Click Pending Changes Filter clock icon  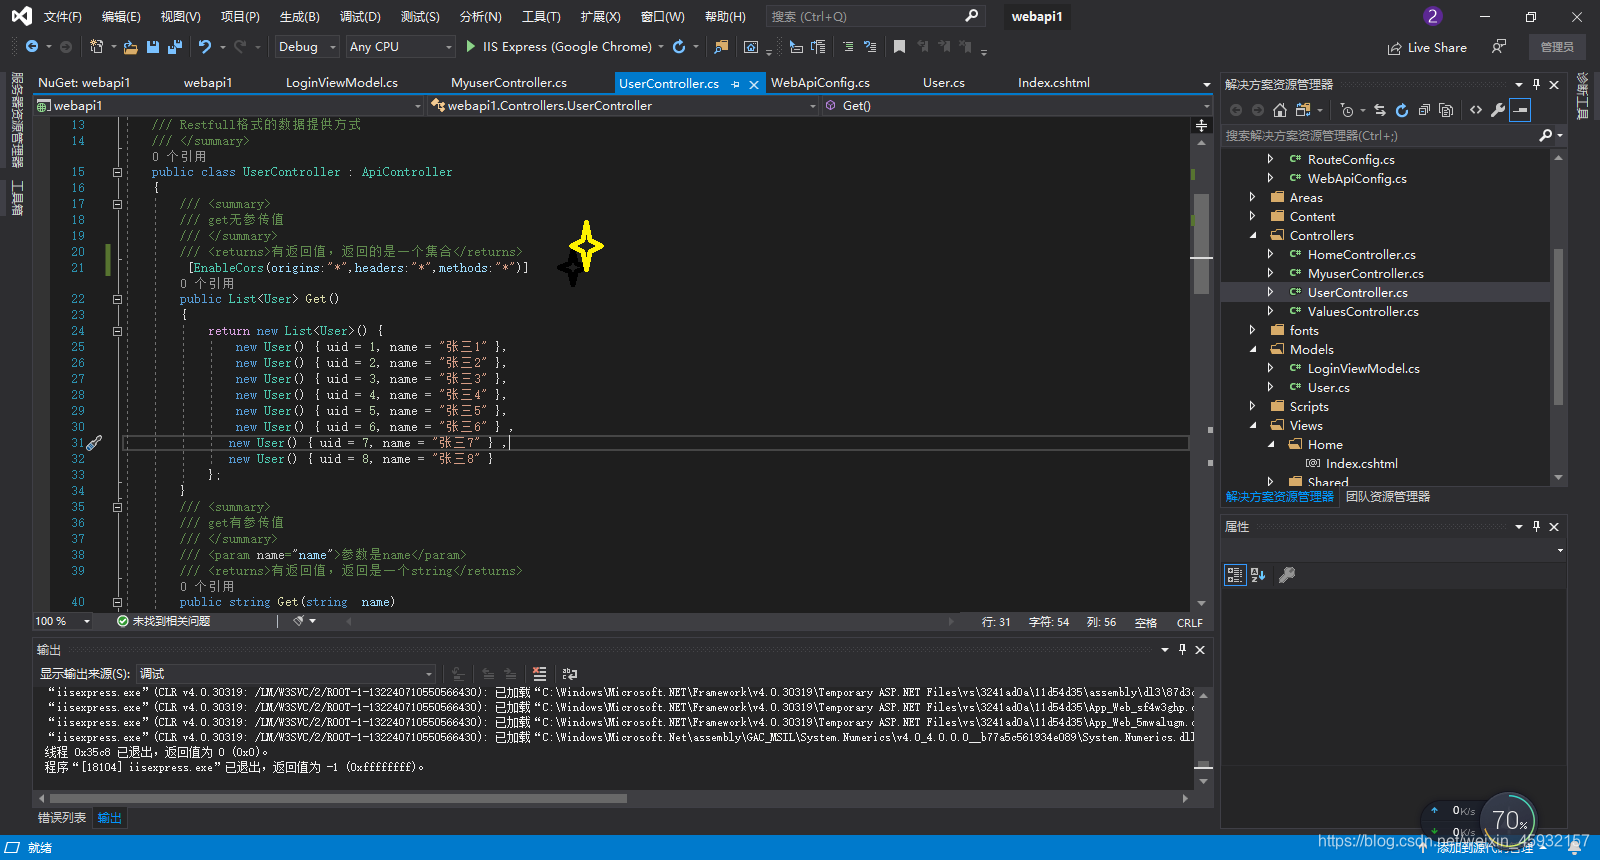click(x=1347, y=110)
